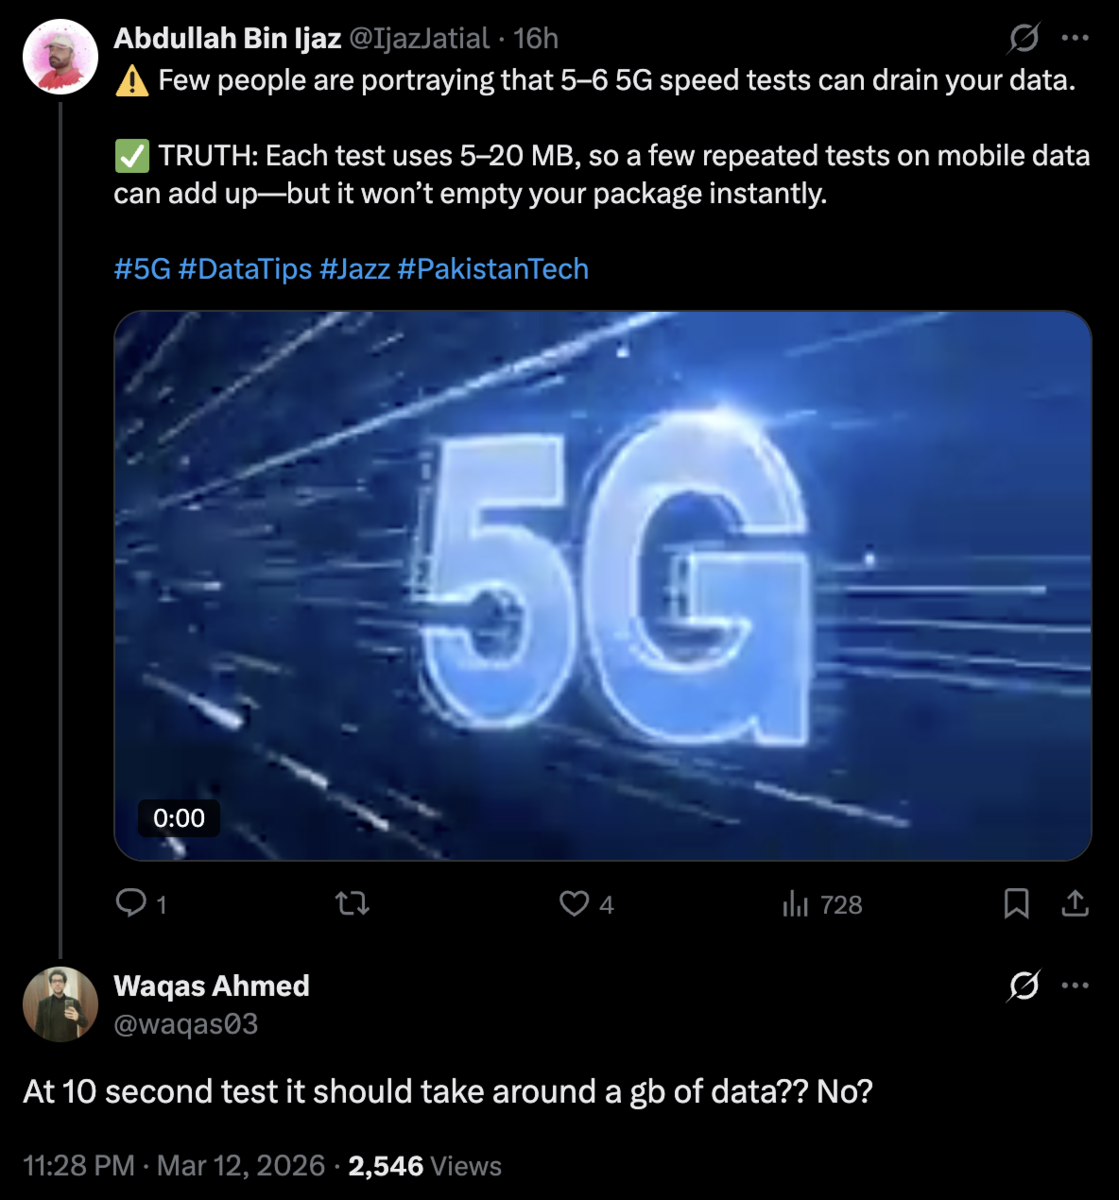Open Abdullah Bin Ijaz's profile picture
The image size is (1119, 1200).
coord(60,56)
